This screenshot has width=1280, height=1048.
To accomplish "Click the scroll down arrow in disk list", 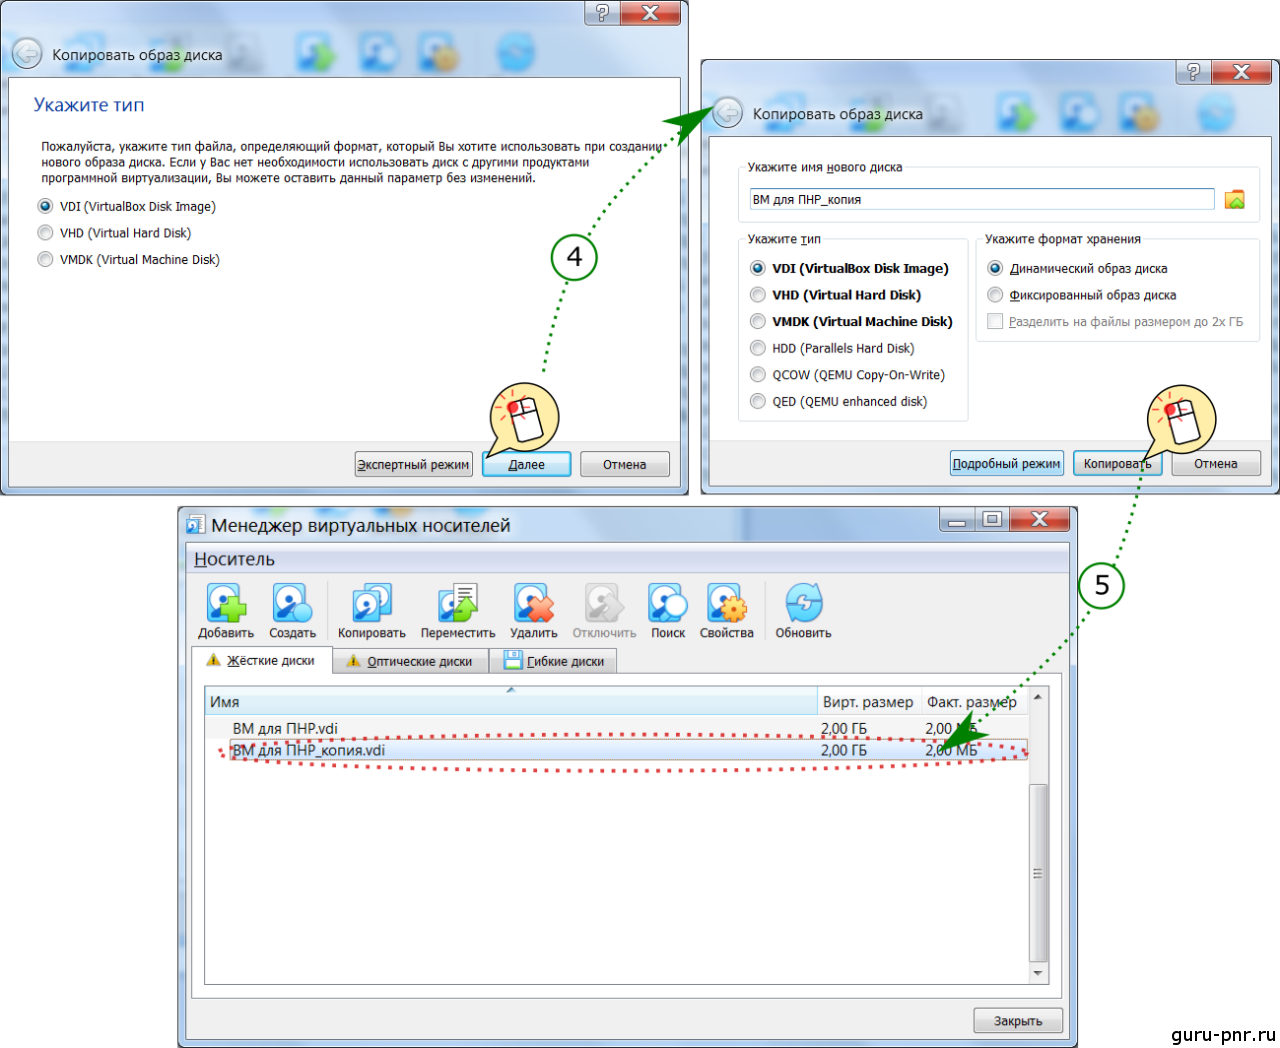I will (1038, 973).
